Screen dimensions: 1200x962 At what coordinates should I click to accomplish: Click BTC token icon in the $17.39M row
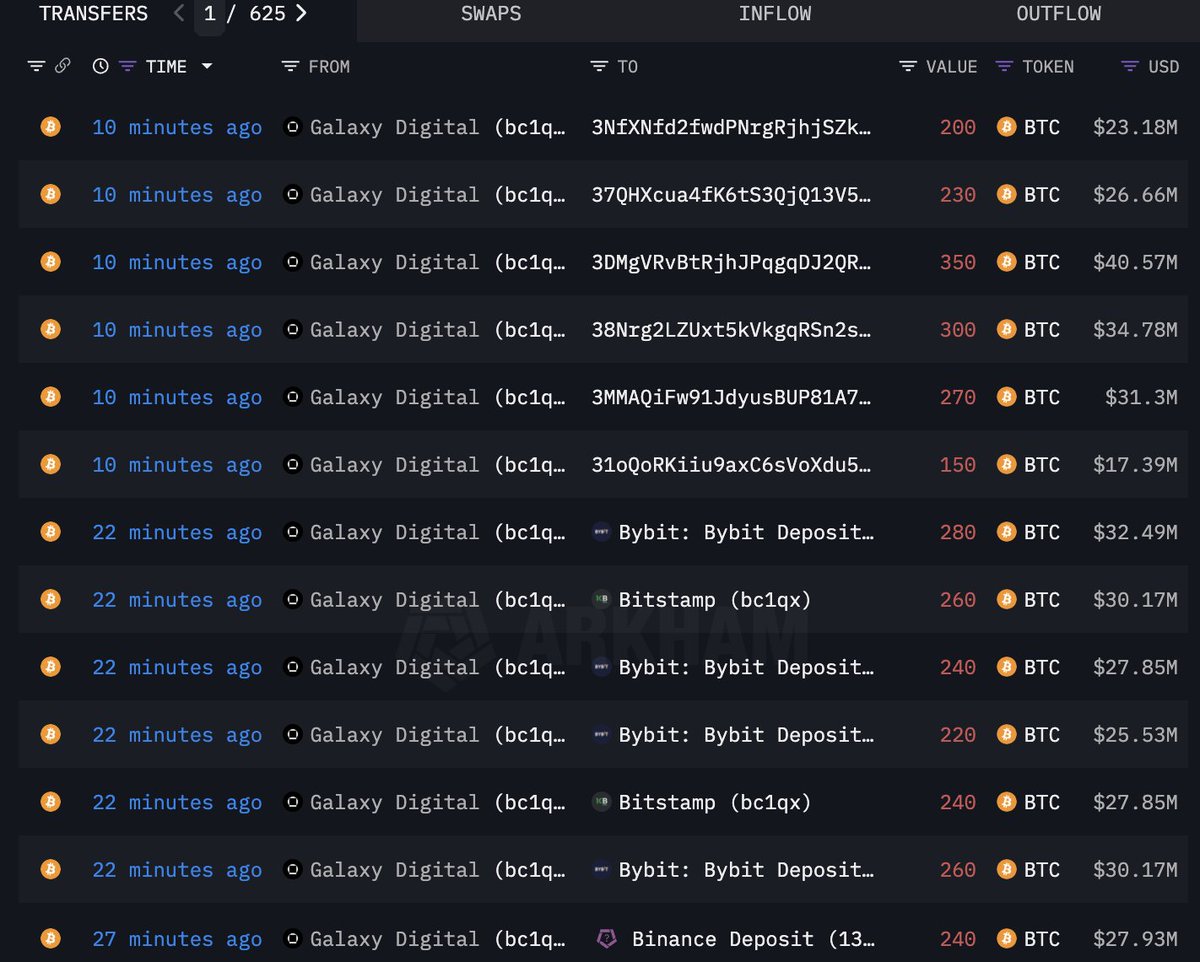[1006, 464]
